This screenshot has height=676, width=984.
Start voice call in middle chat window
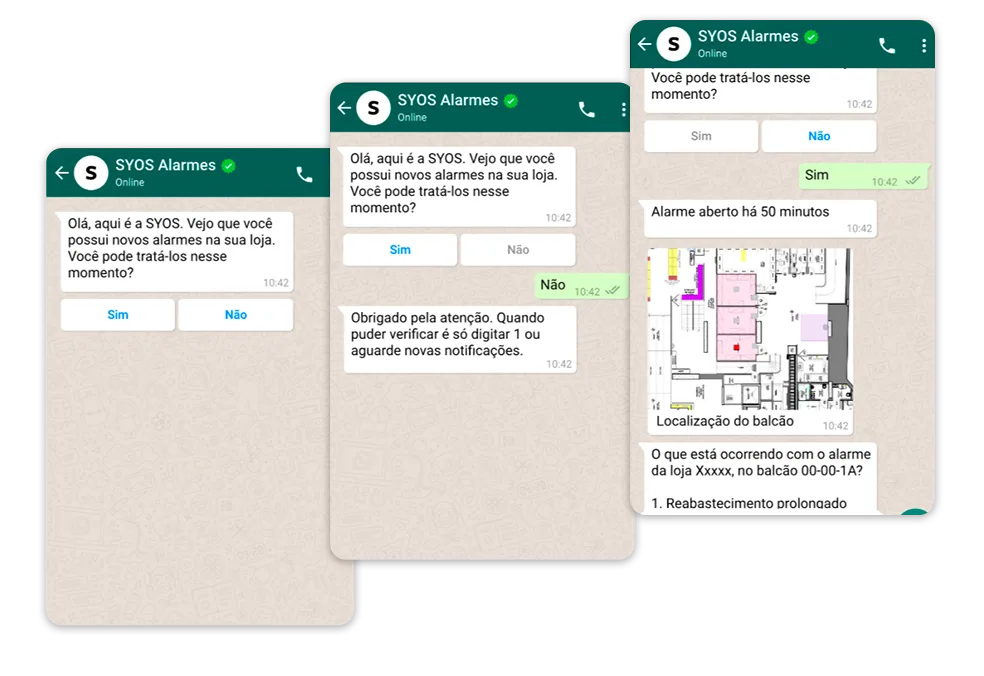[587, 109]
